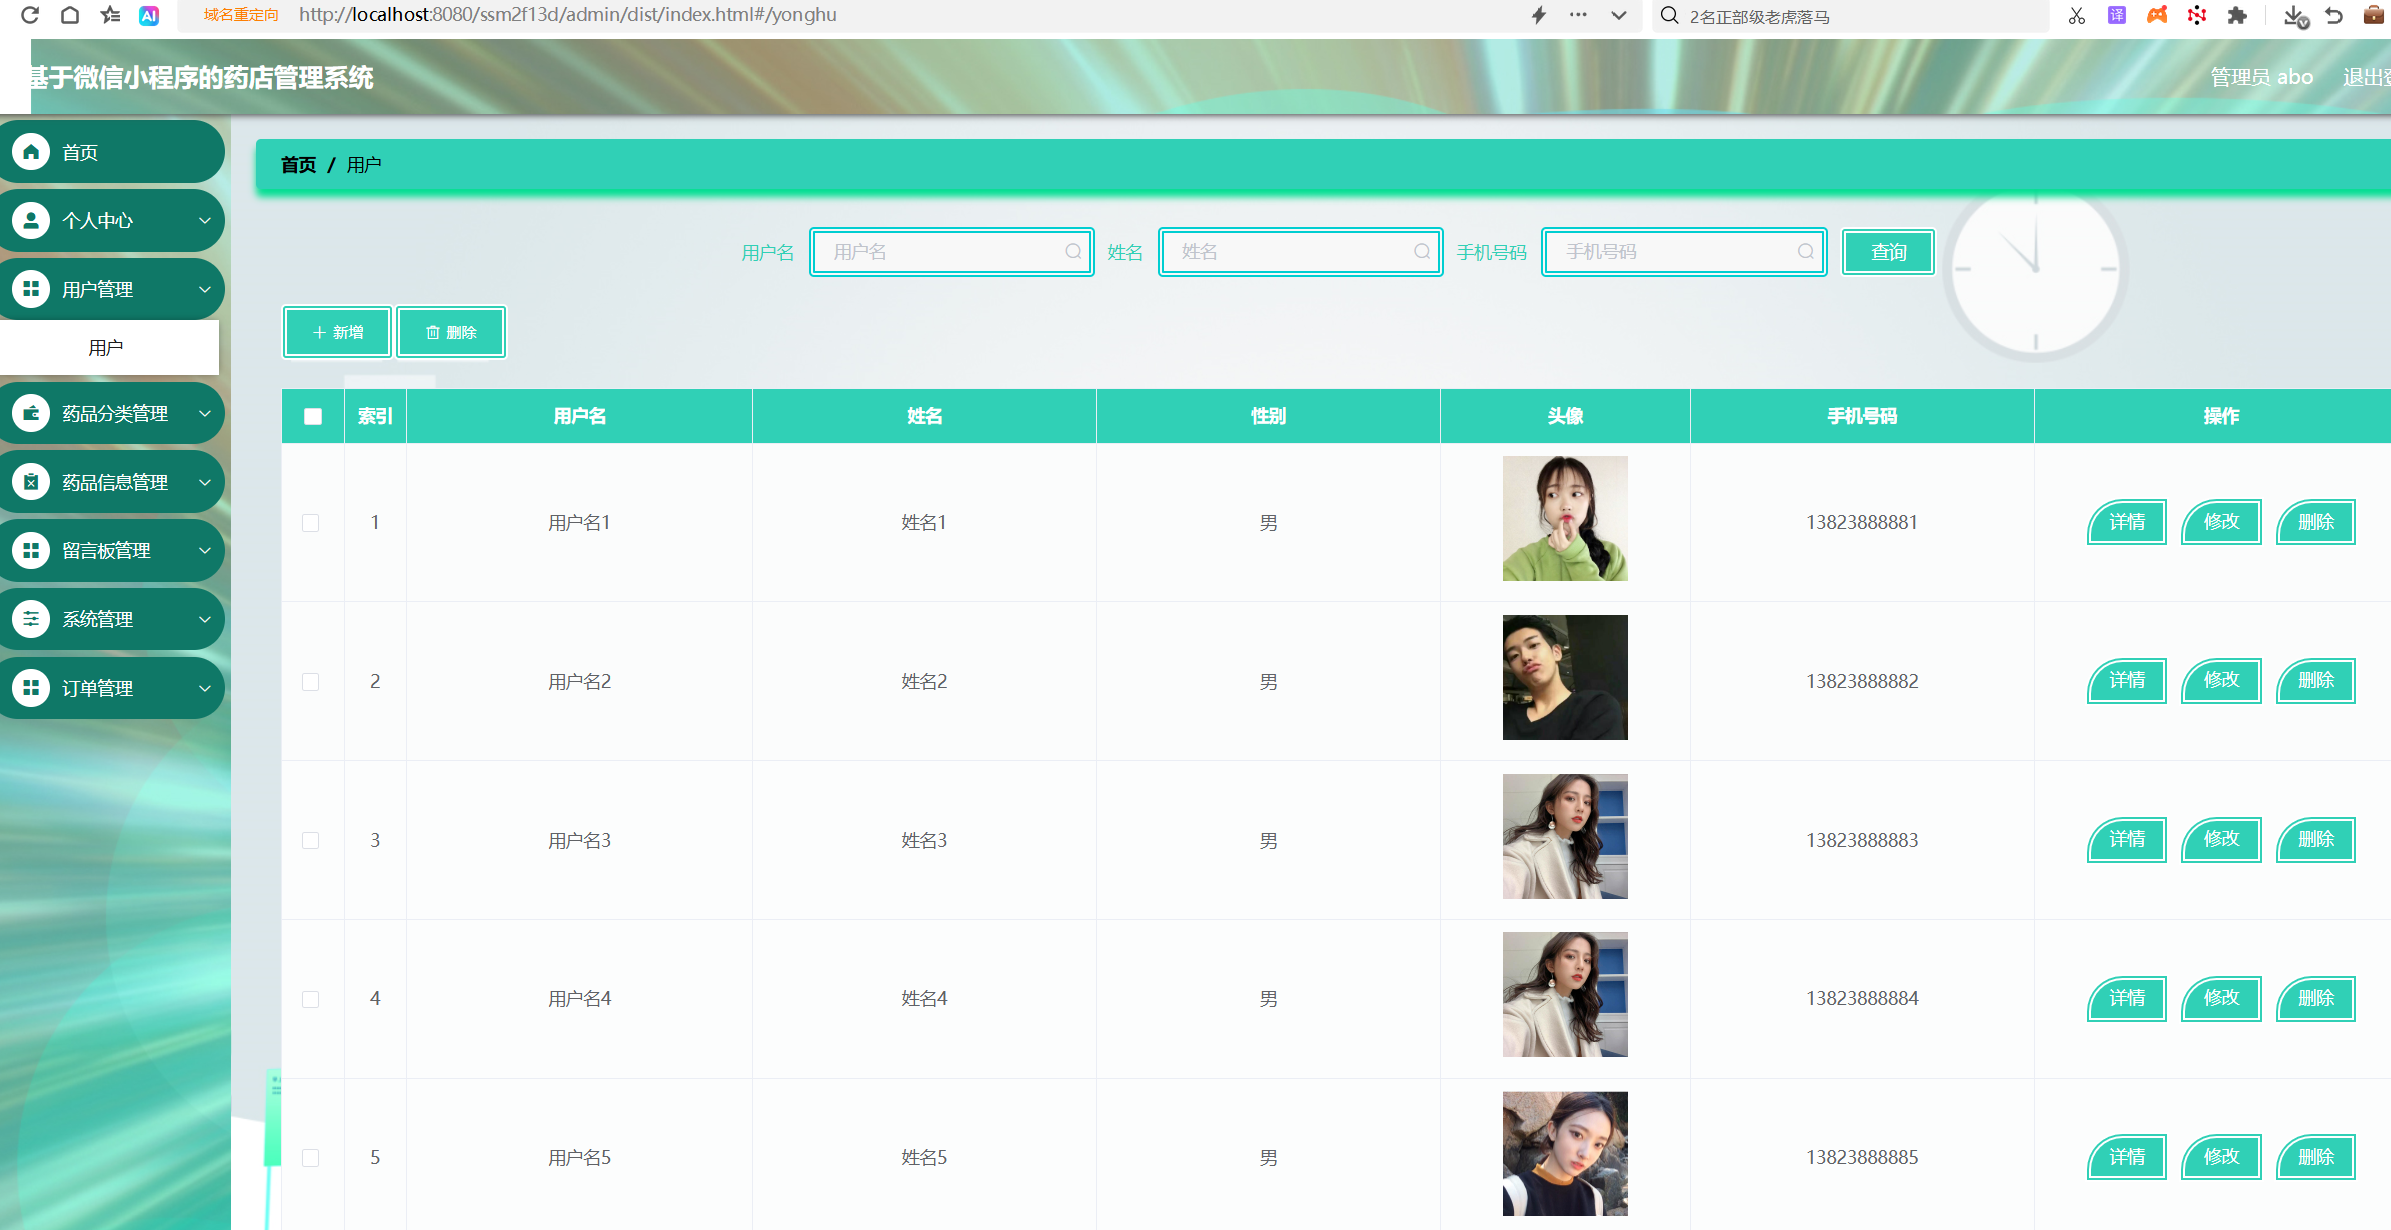Click 修改 for 用户名2
The height and width of the screenshot is (1230, 2391).
[2221, 681]
